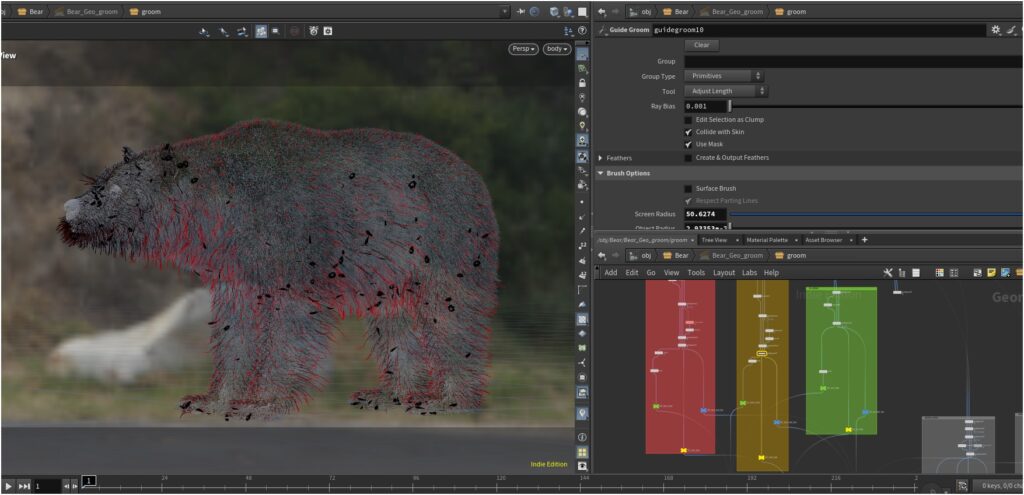This screenshot has width=1024, height=495.
Task: Collapse the Brush Options section
Action: 601,173
